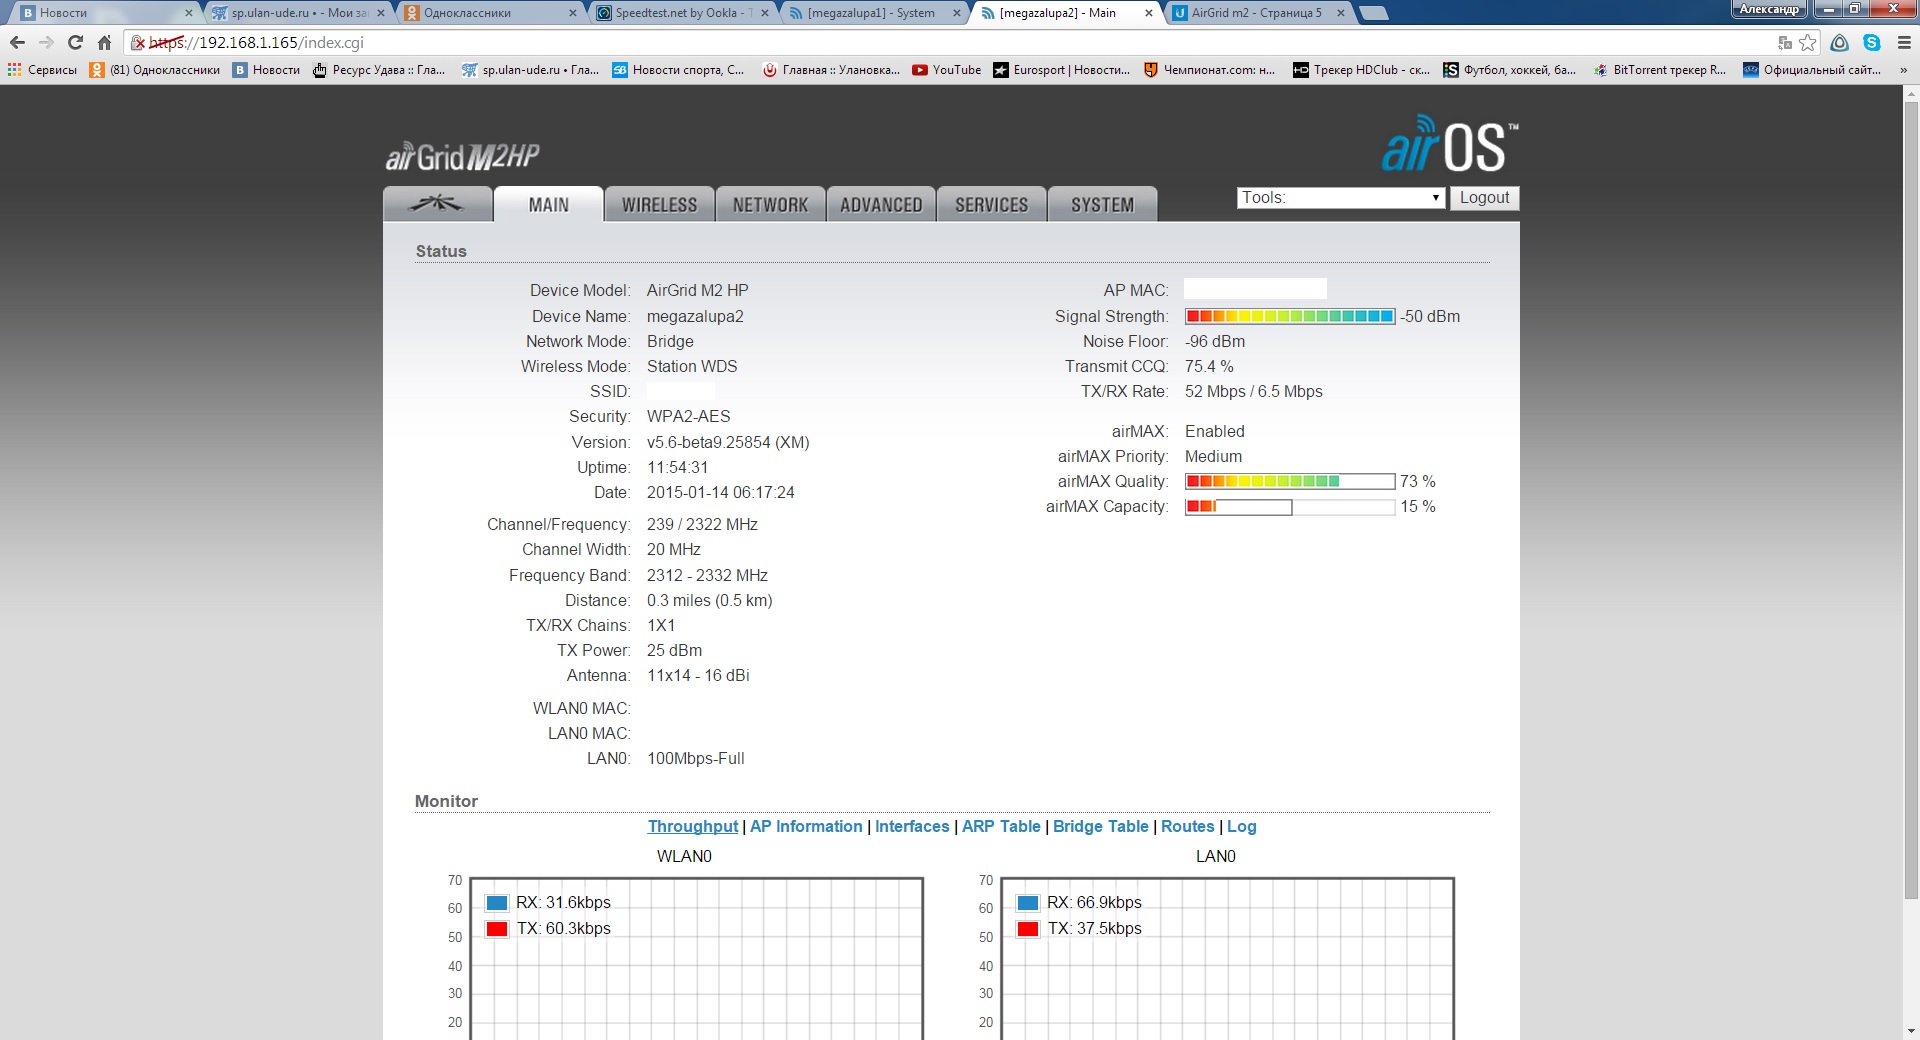Open the Футбол, хоккей bookmark
Image resolution: width=1920 pixels, height=1040 pixels.
pyautogui.click(x=1509, y=70)
